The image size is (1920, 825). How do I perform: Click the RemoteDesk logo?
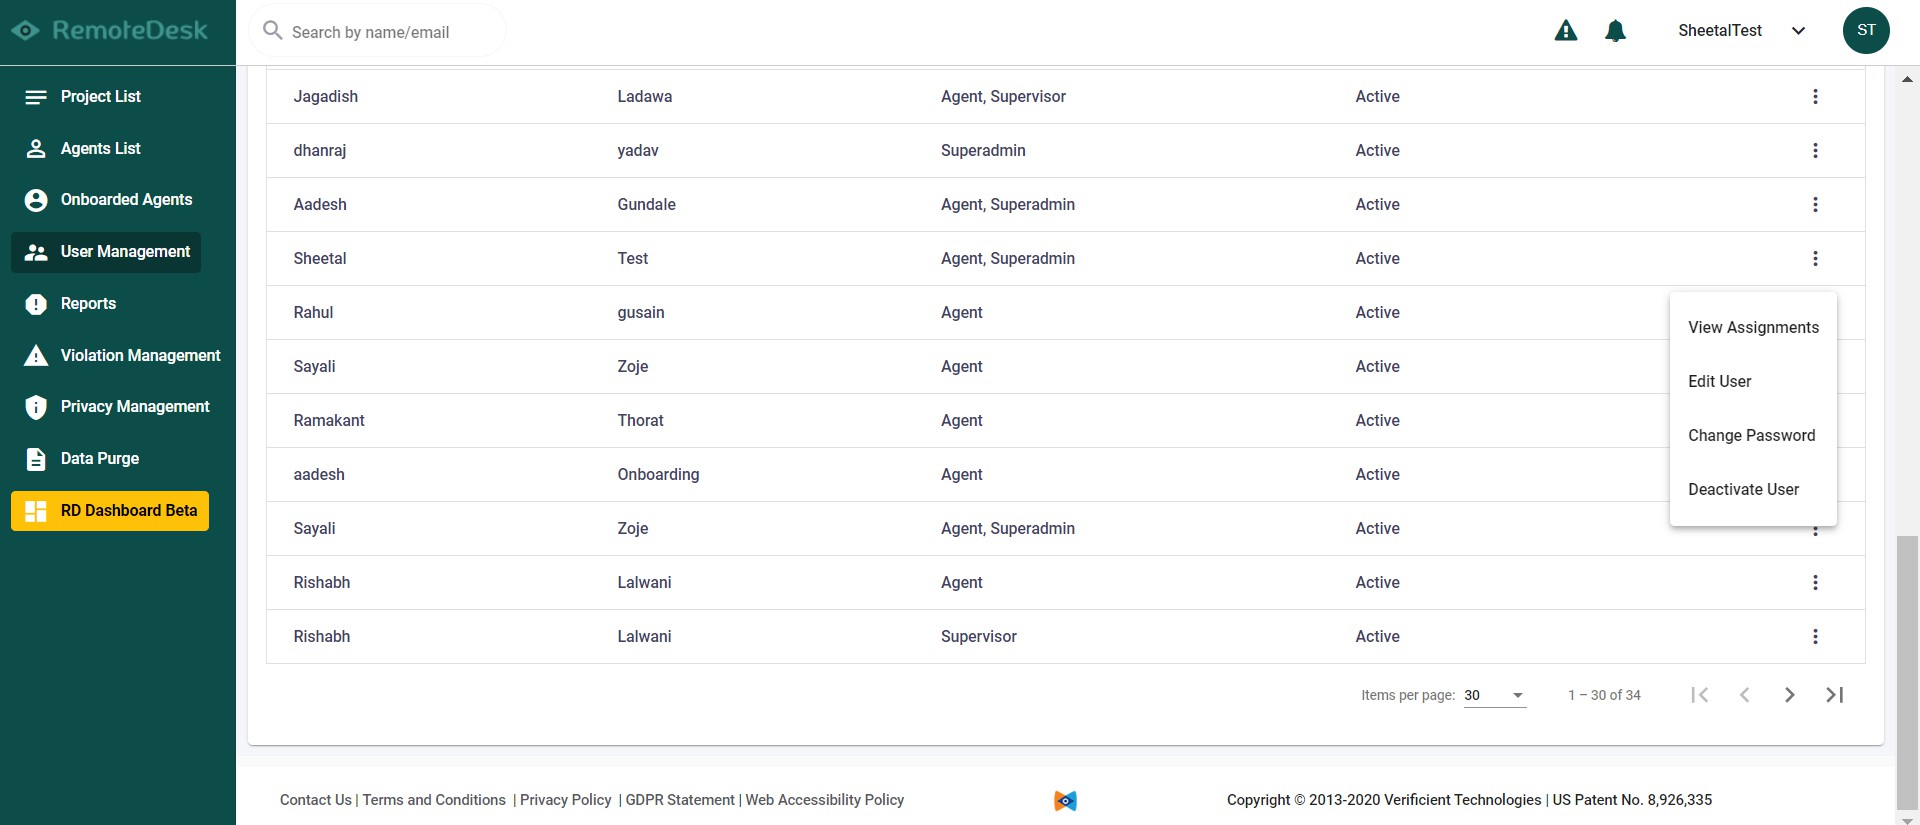[x=109, y=31]
